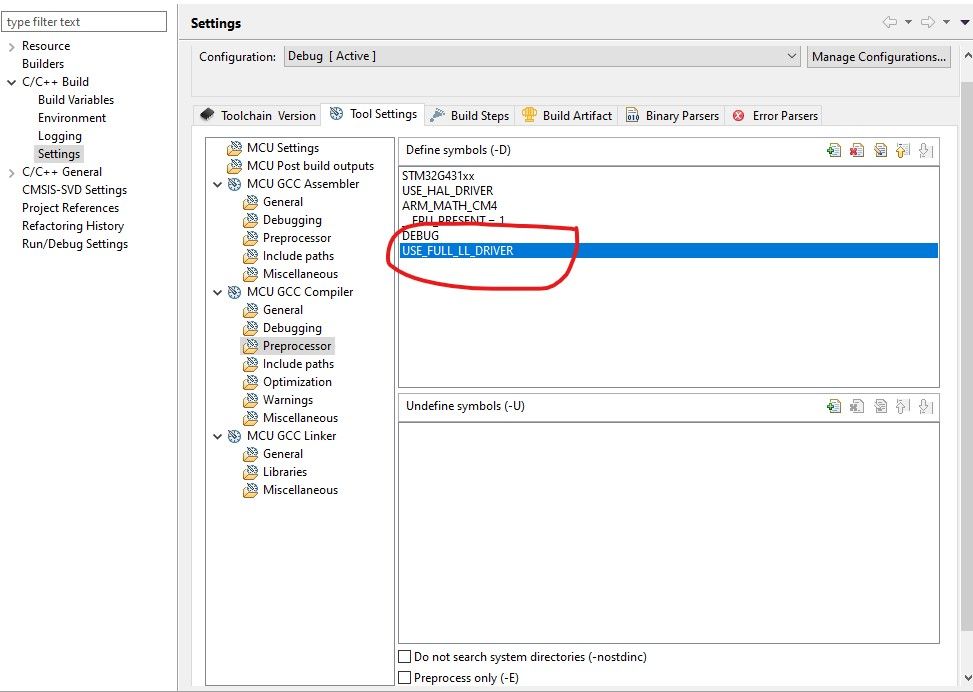This screenshot has height=692, width=973.
Task: Switch to Tool Settings tab
Action: pos(373,114)
